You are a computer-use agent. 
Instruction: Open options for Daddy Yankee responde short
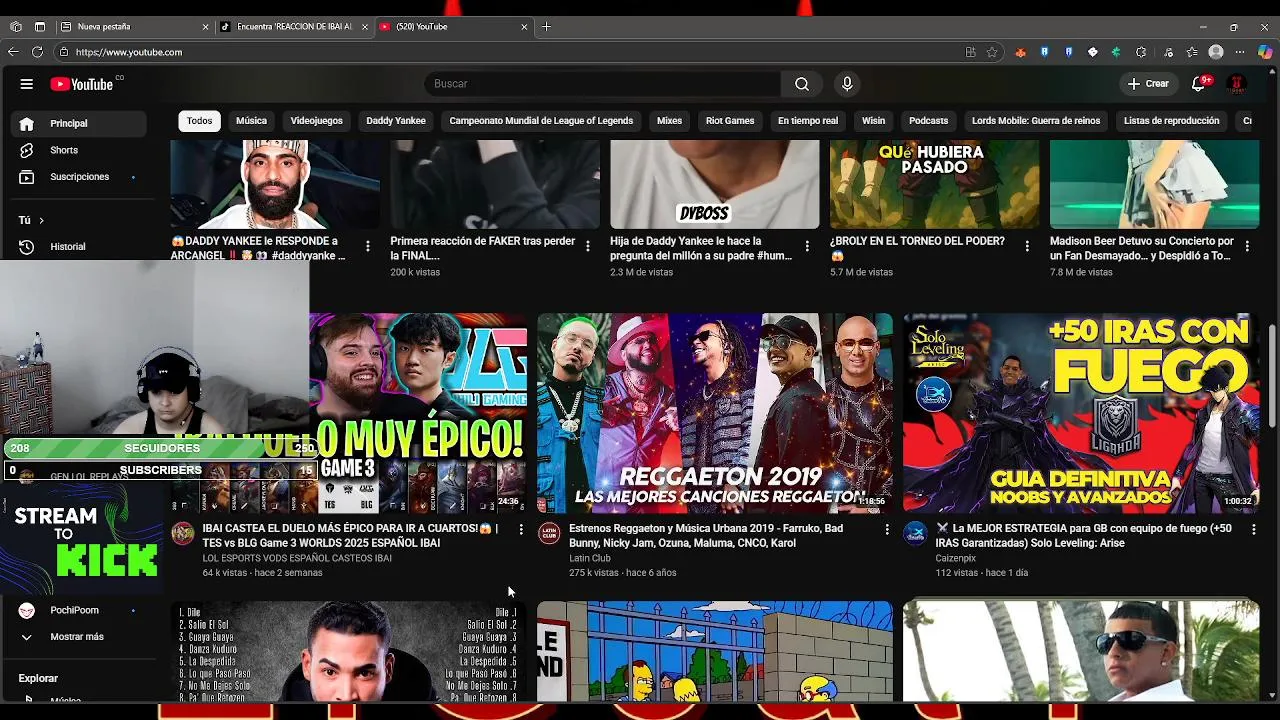[x=367, y=245]
